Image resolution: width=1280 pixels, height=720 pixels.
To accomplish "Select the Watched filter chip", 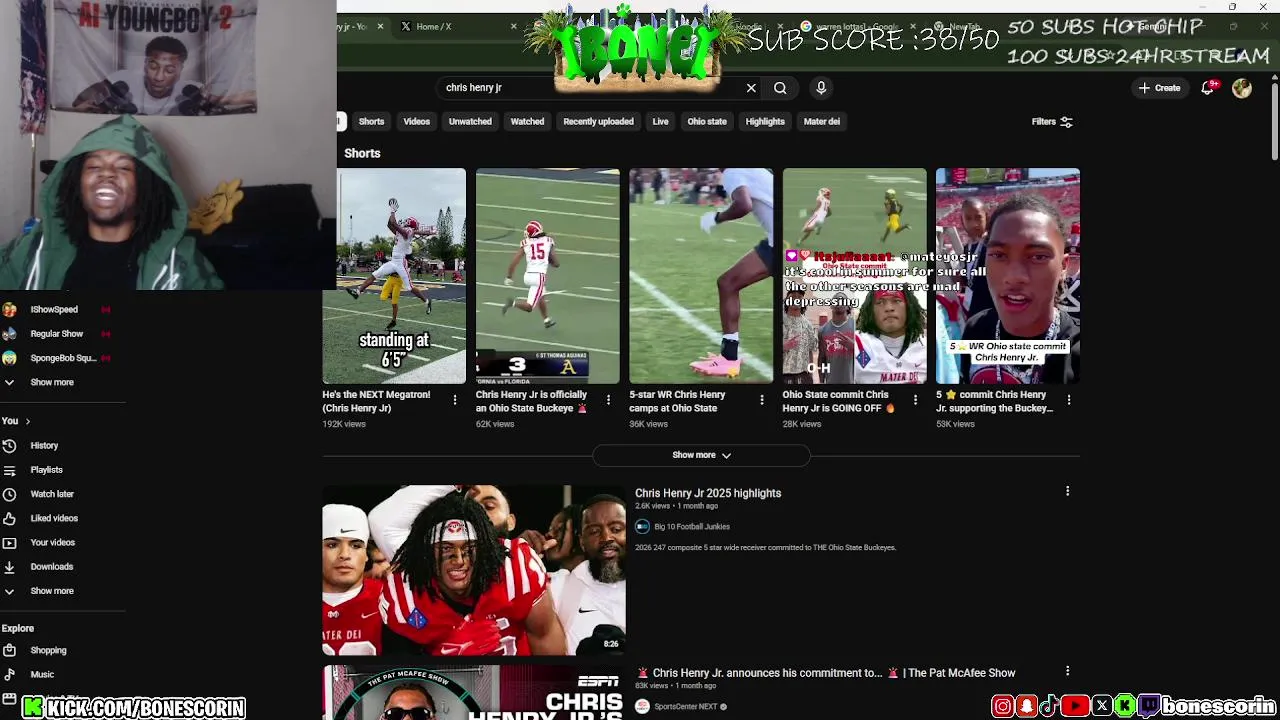I will click(527, 122).
